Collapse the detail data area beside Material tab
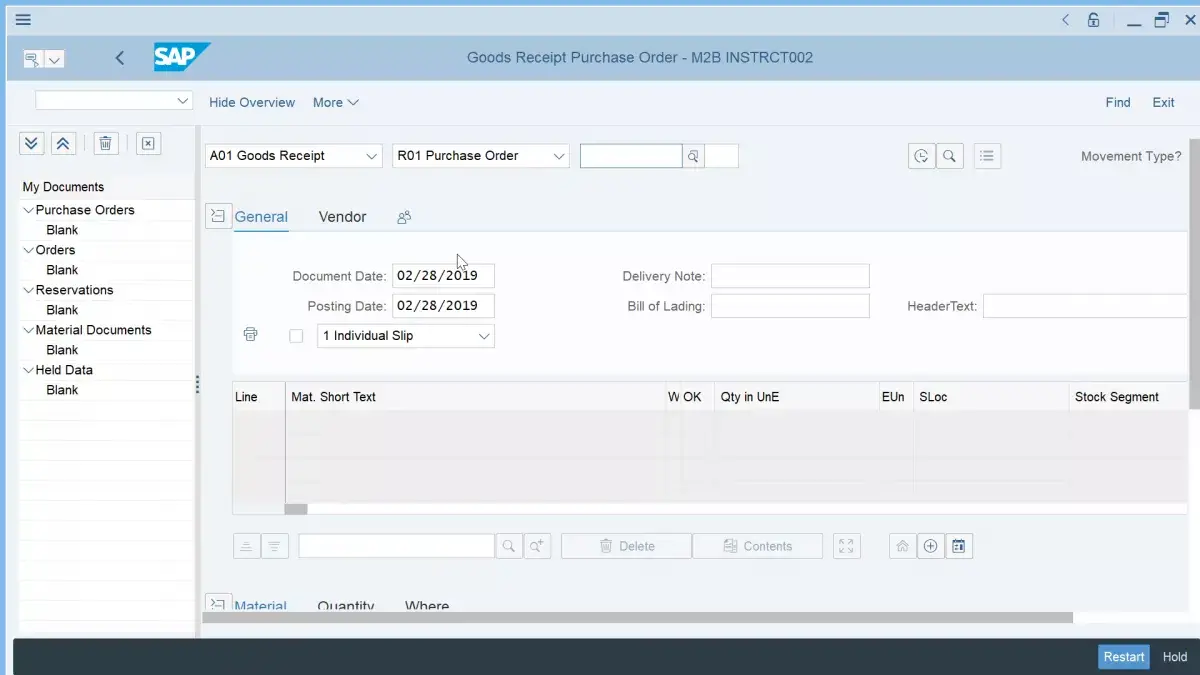 click(218, 602)
